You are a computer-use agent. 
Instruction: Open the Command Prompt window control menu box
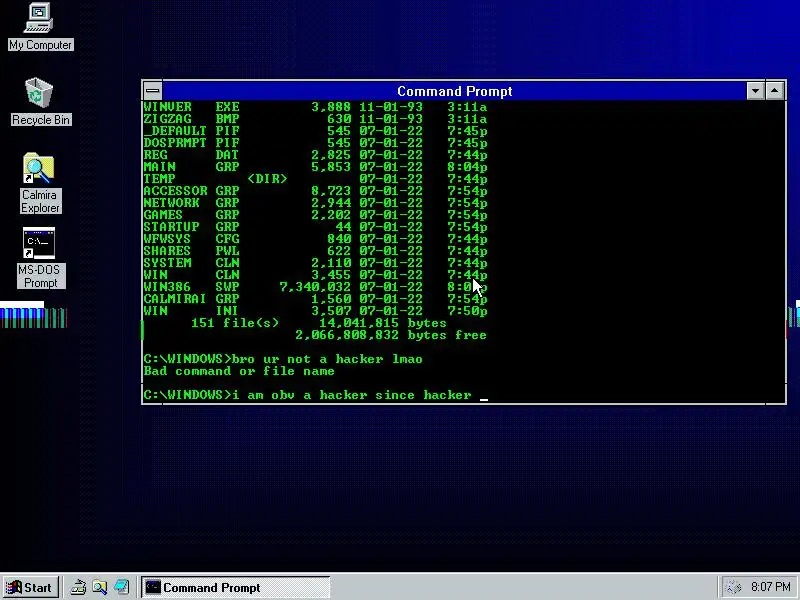tap(153, 91)
